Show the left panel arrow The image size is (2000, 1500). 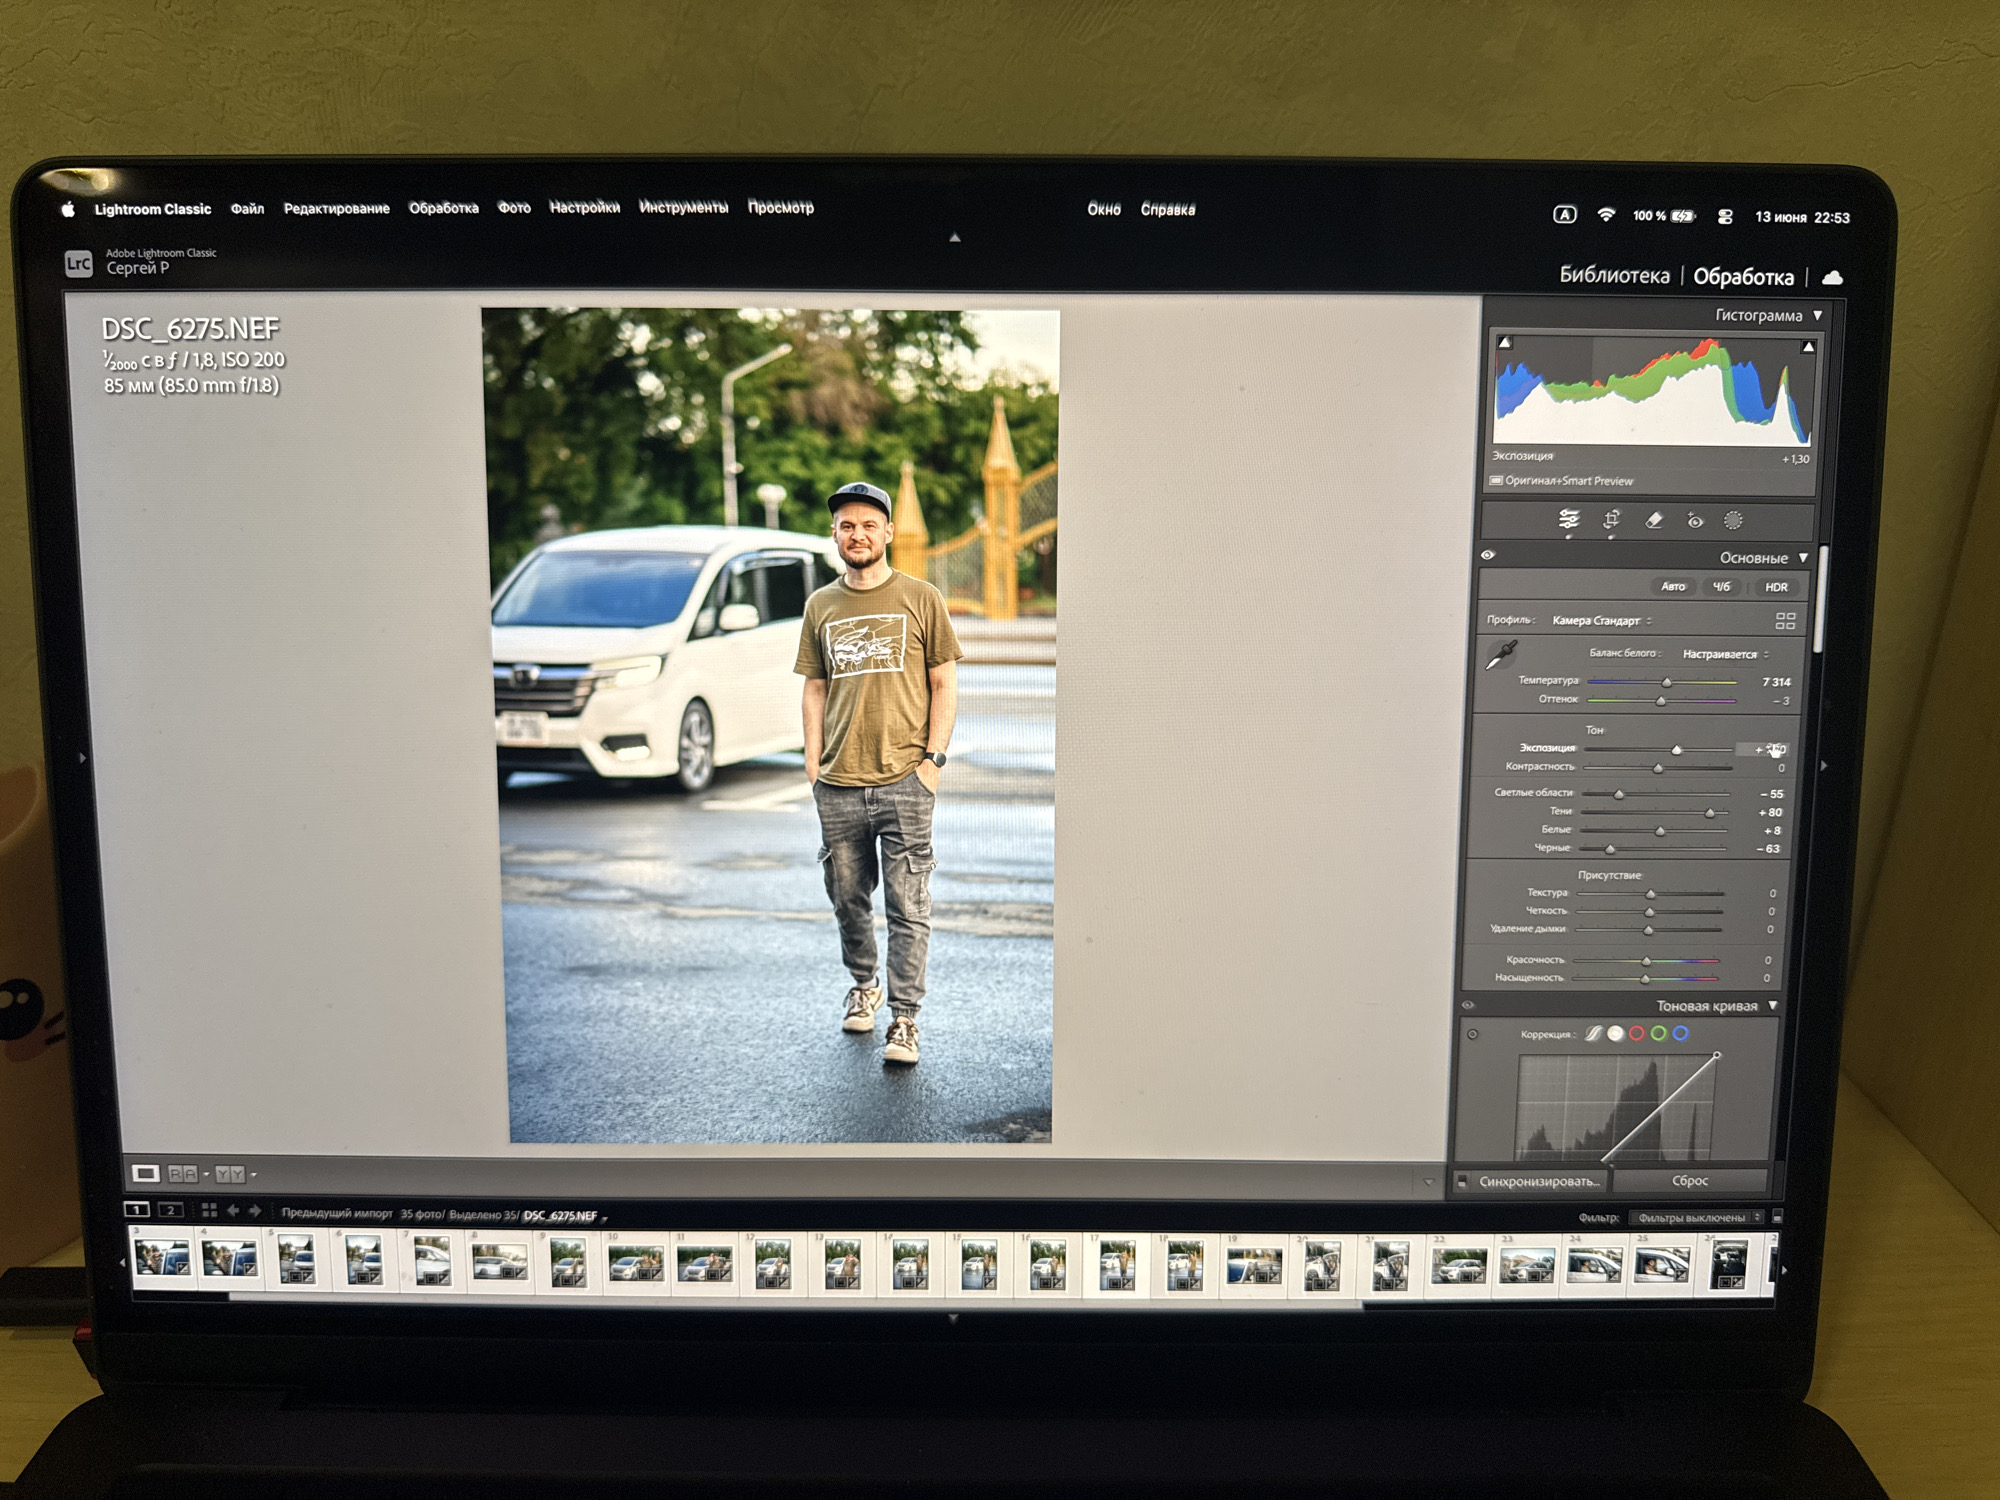tap(83, 758)
